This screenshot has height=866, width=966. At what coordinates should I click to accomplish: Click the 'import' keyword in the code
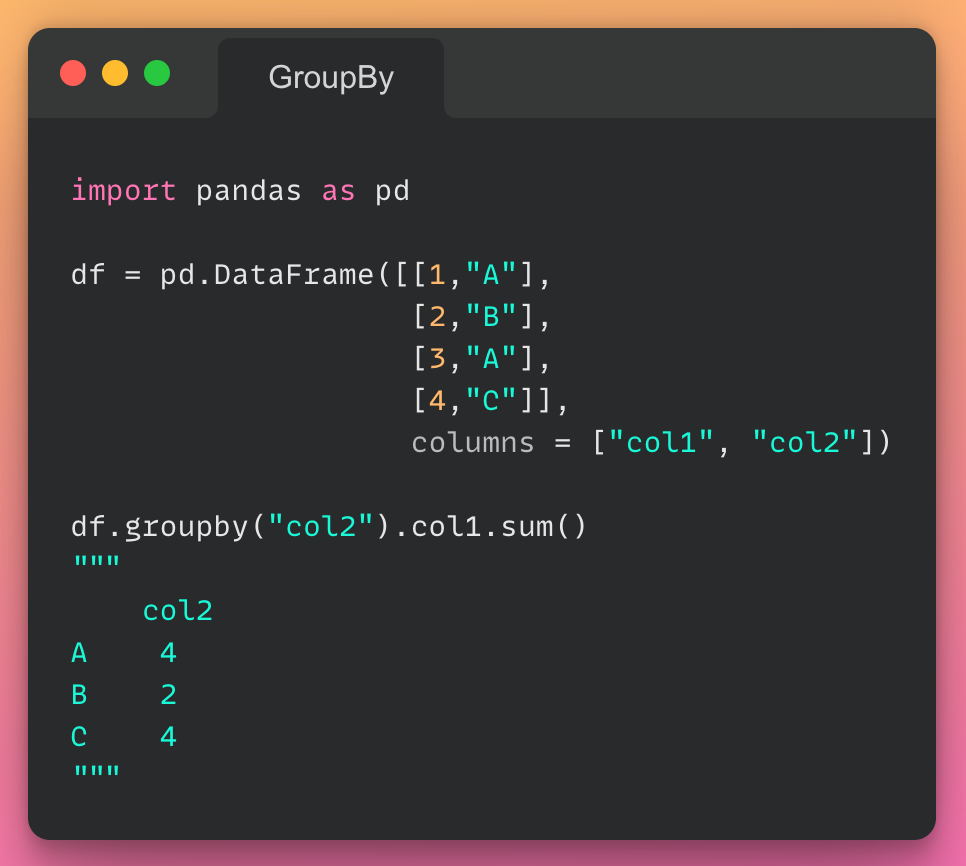124,190
